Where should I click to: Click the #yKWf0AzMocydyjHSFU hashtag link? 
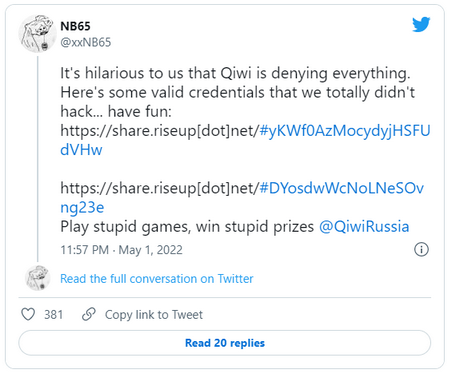(x=345, y=131)
